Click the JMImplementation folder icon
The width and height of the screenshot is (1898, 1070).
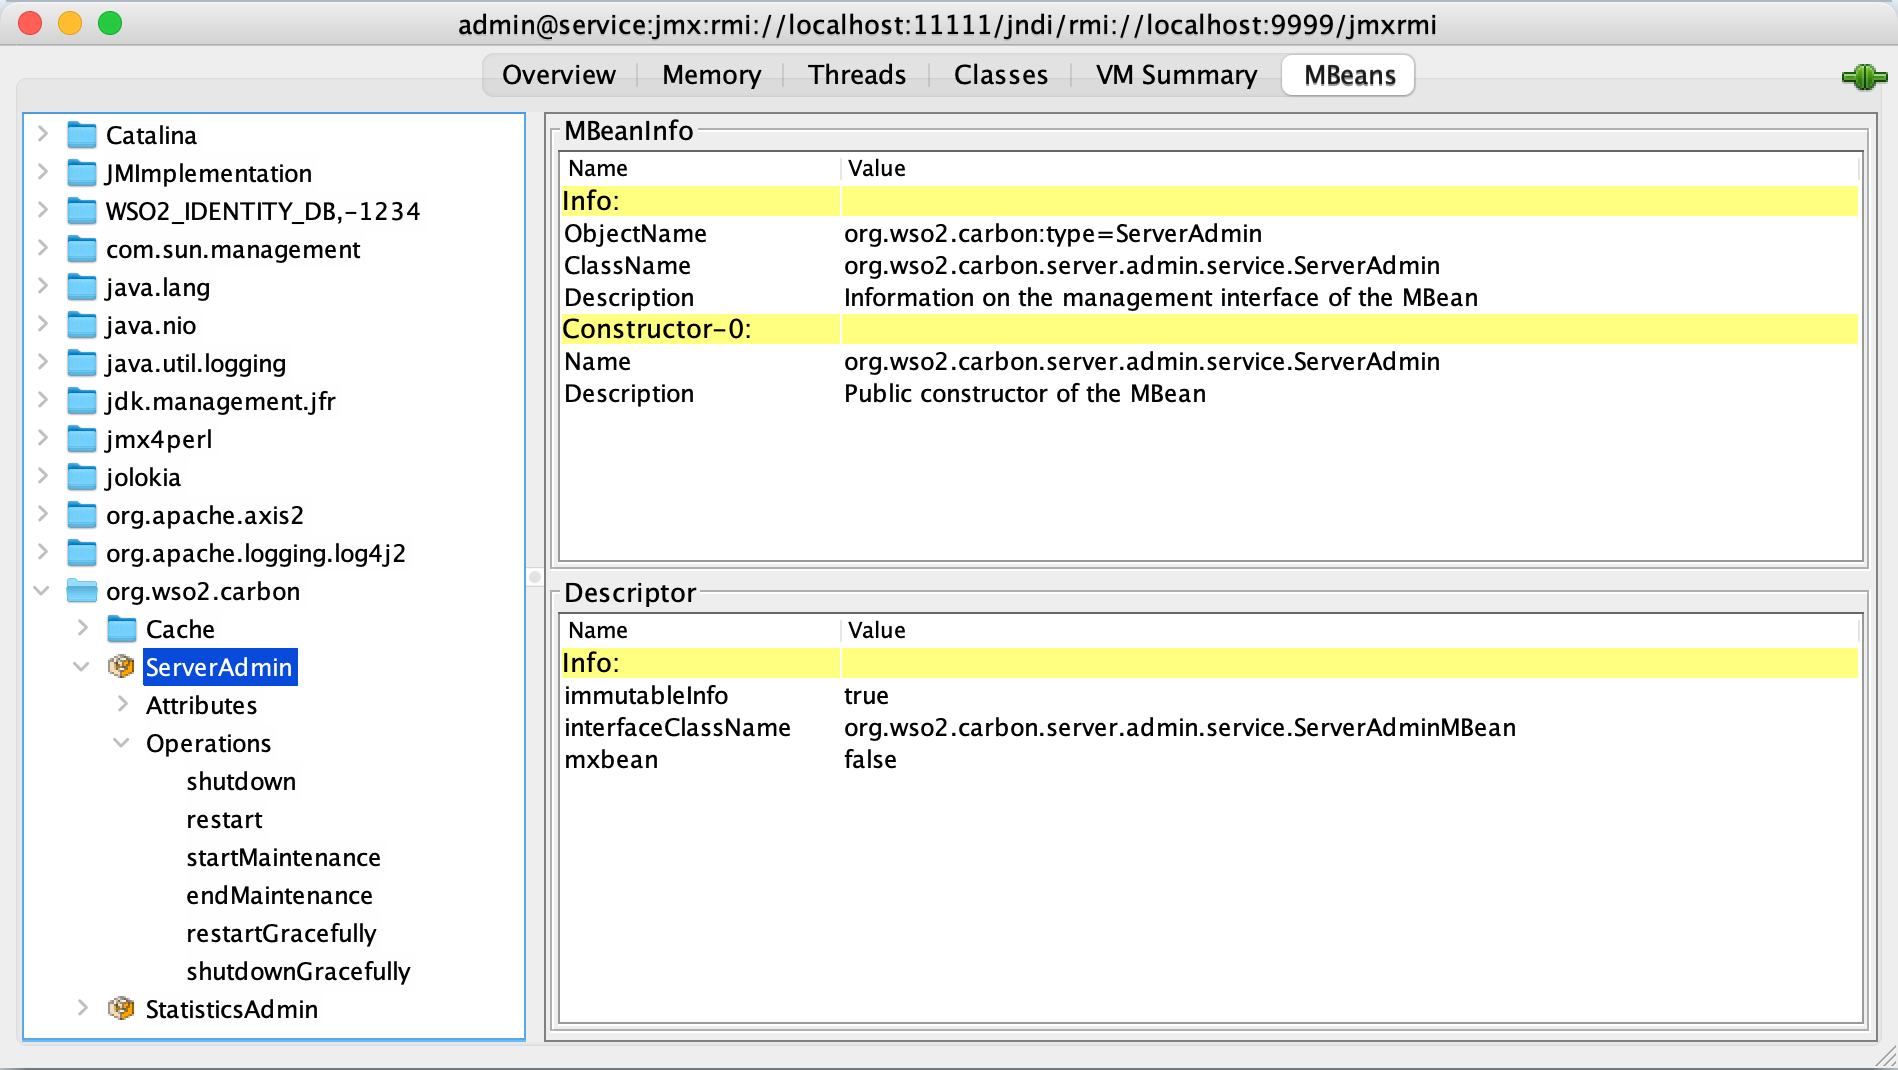(x=82, y=173)
